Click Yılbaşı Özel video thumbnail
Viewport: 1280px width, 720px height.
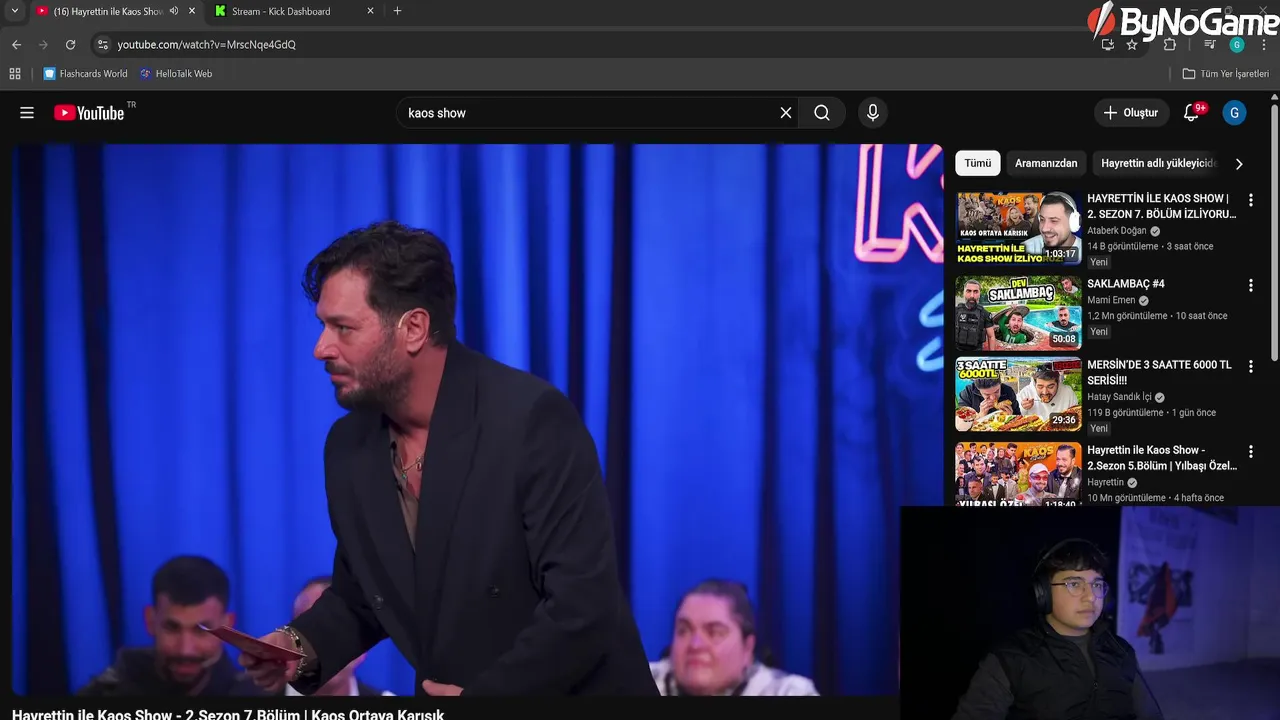pyautogui.click(x=1018, y=474)
